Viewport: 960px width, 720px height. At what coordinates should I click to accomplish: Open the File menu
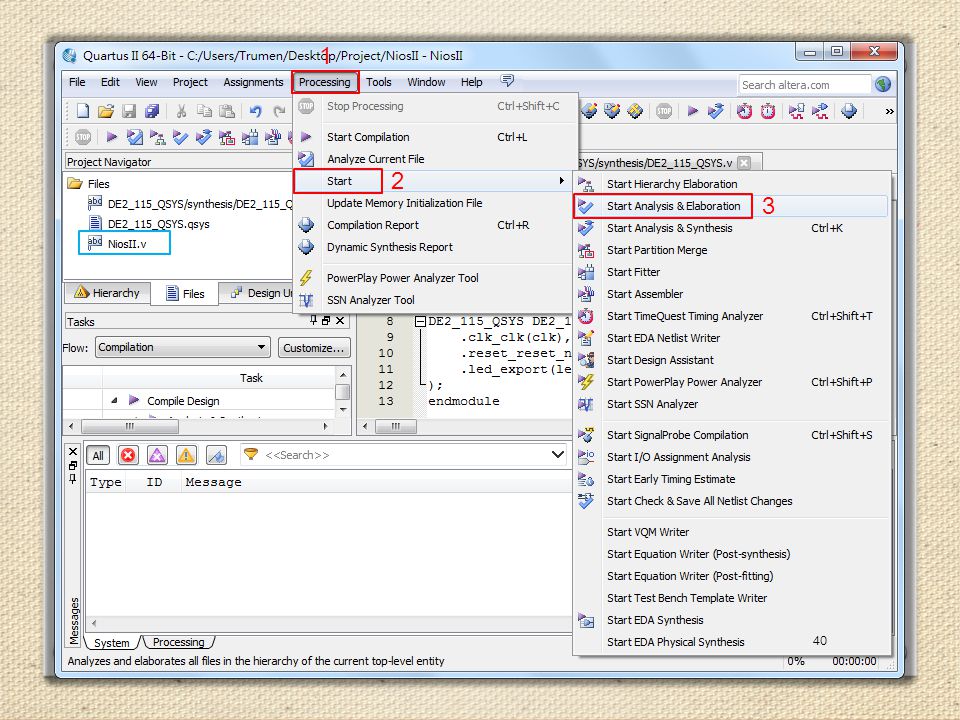coord(77,82)
